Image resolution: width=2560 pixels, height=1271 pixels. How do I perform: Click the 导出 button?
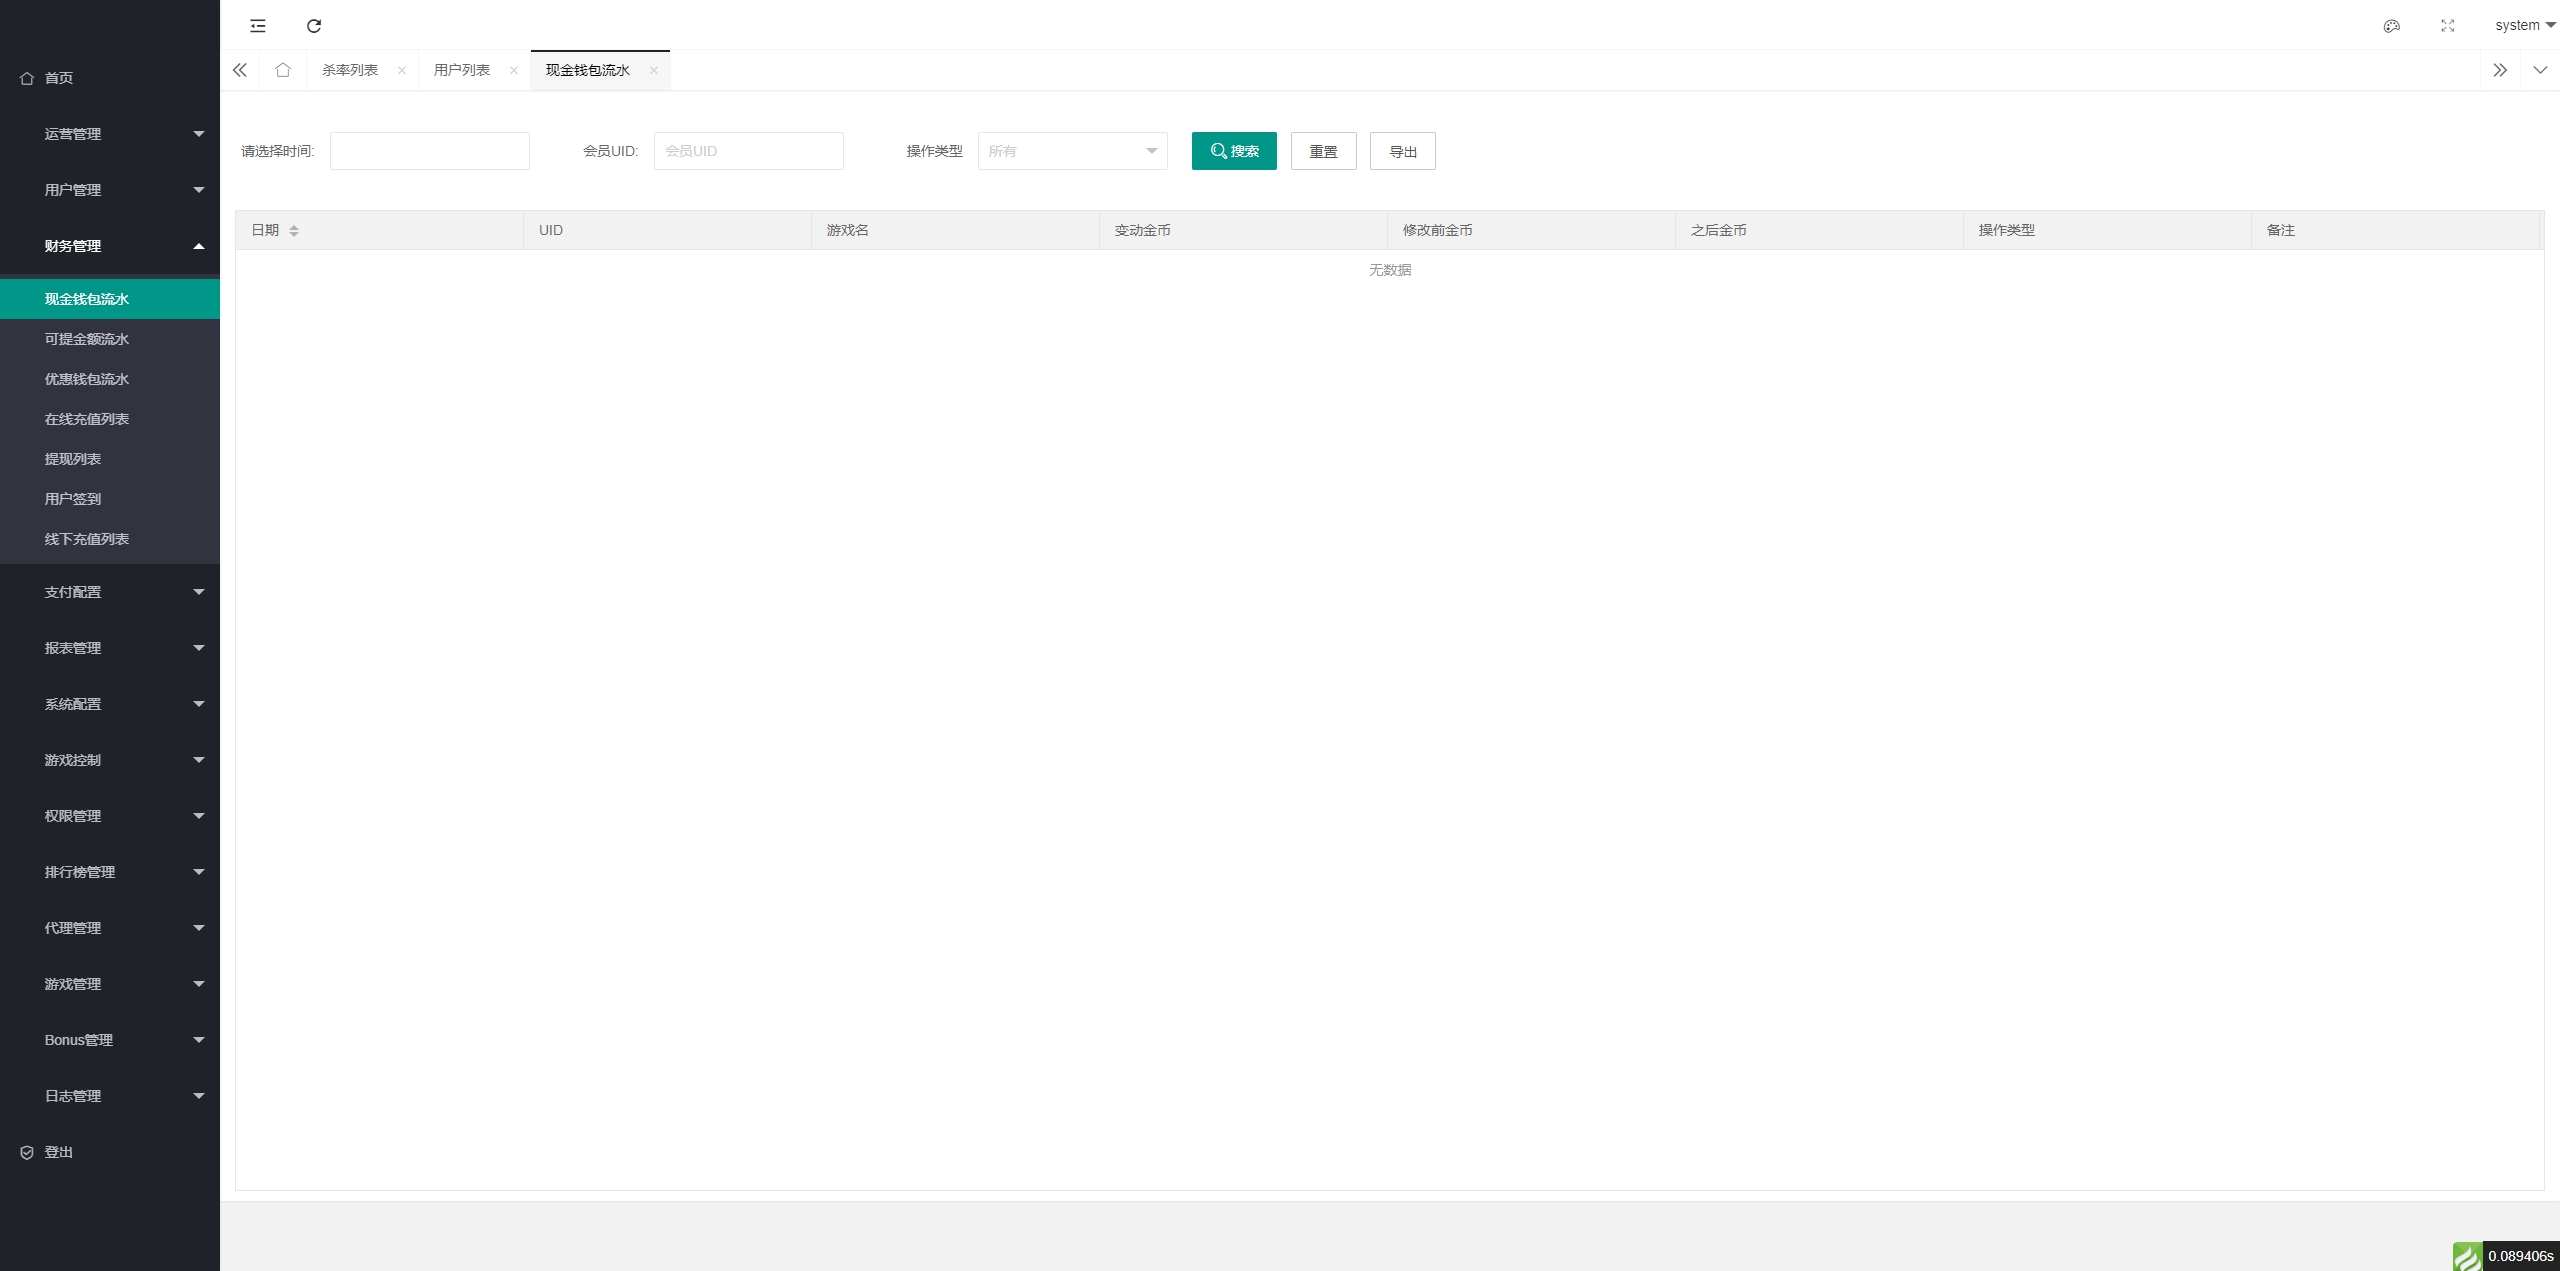pos(1402,151)
